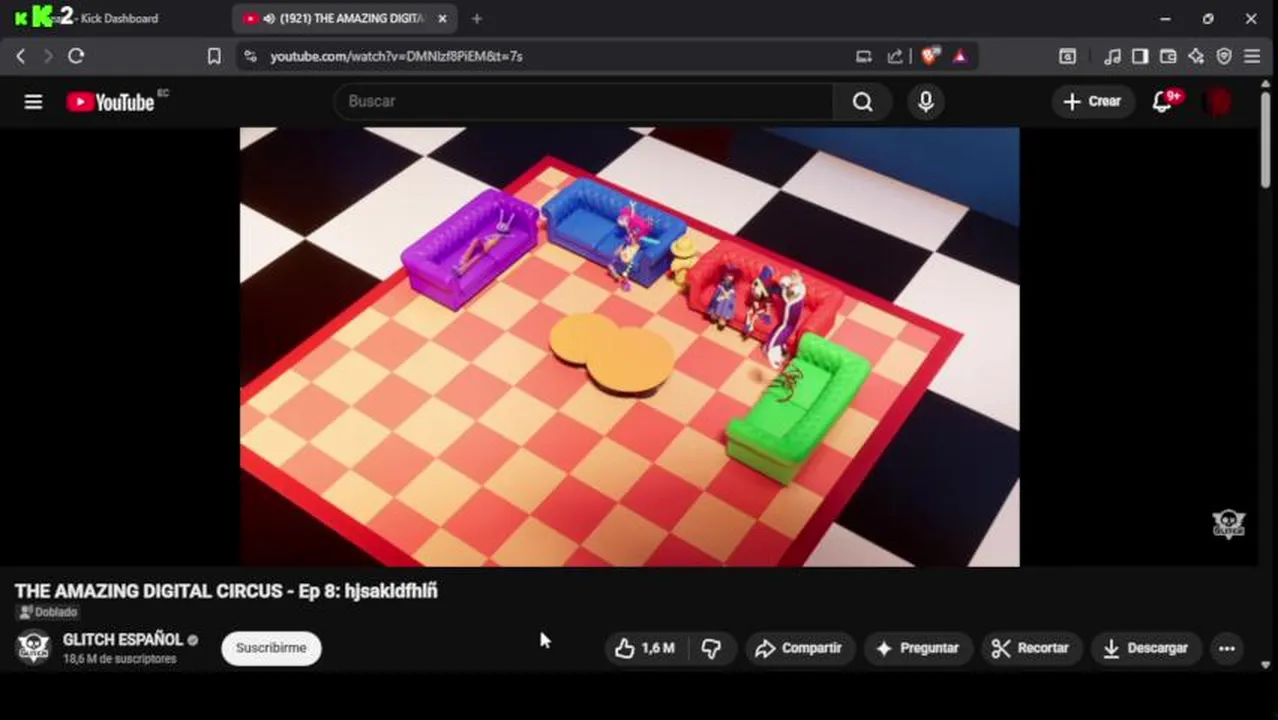Click the Compartir share button
1278x720 pixels.
point(799,648)
